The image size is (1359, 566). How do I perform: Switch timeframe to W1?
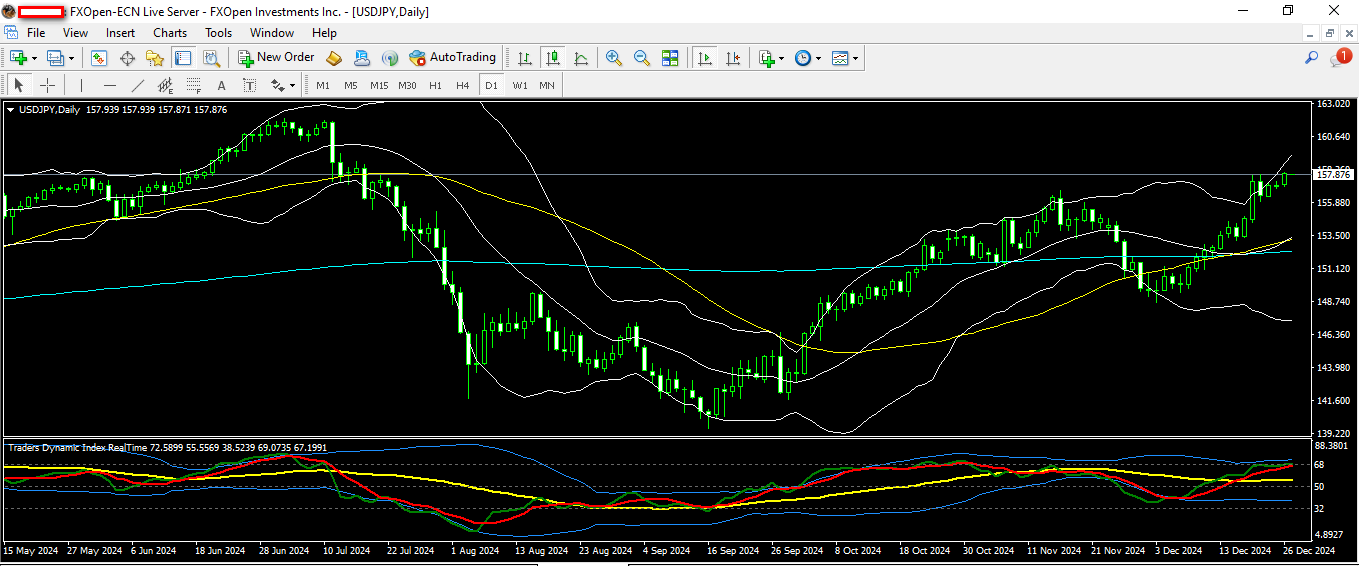tap(520, 85)
